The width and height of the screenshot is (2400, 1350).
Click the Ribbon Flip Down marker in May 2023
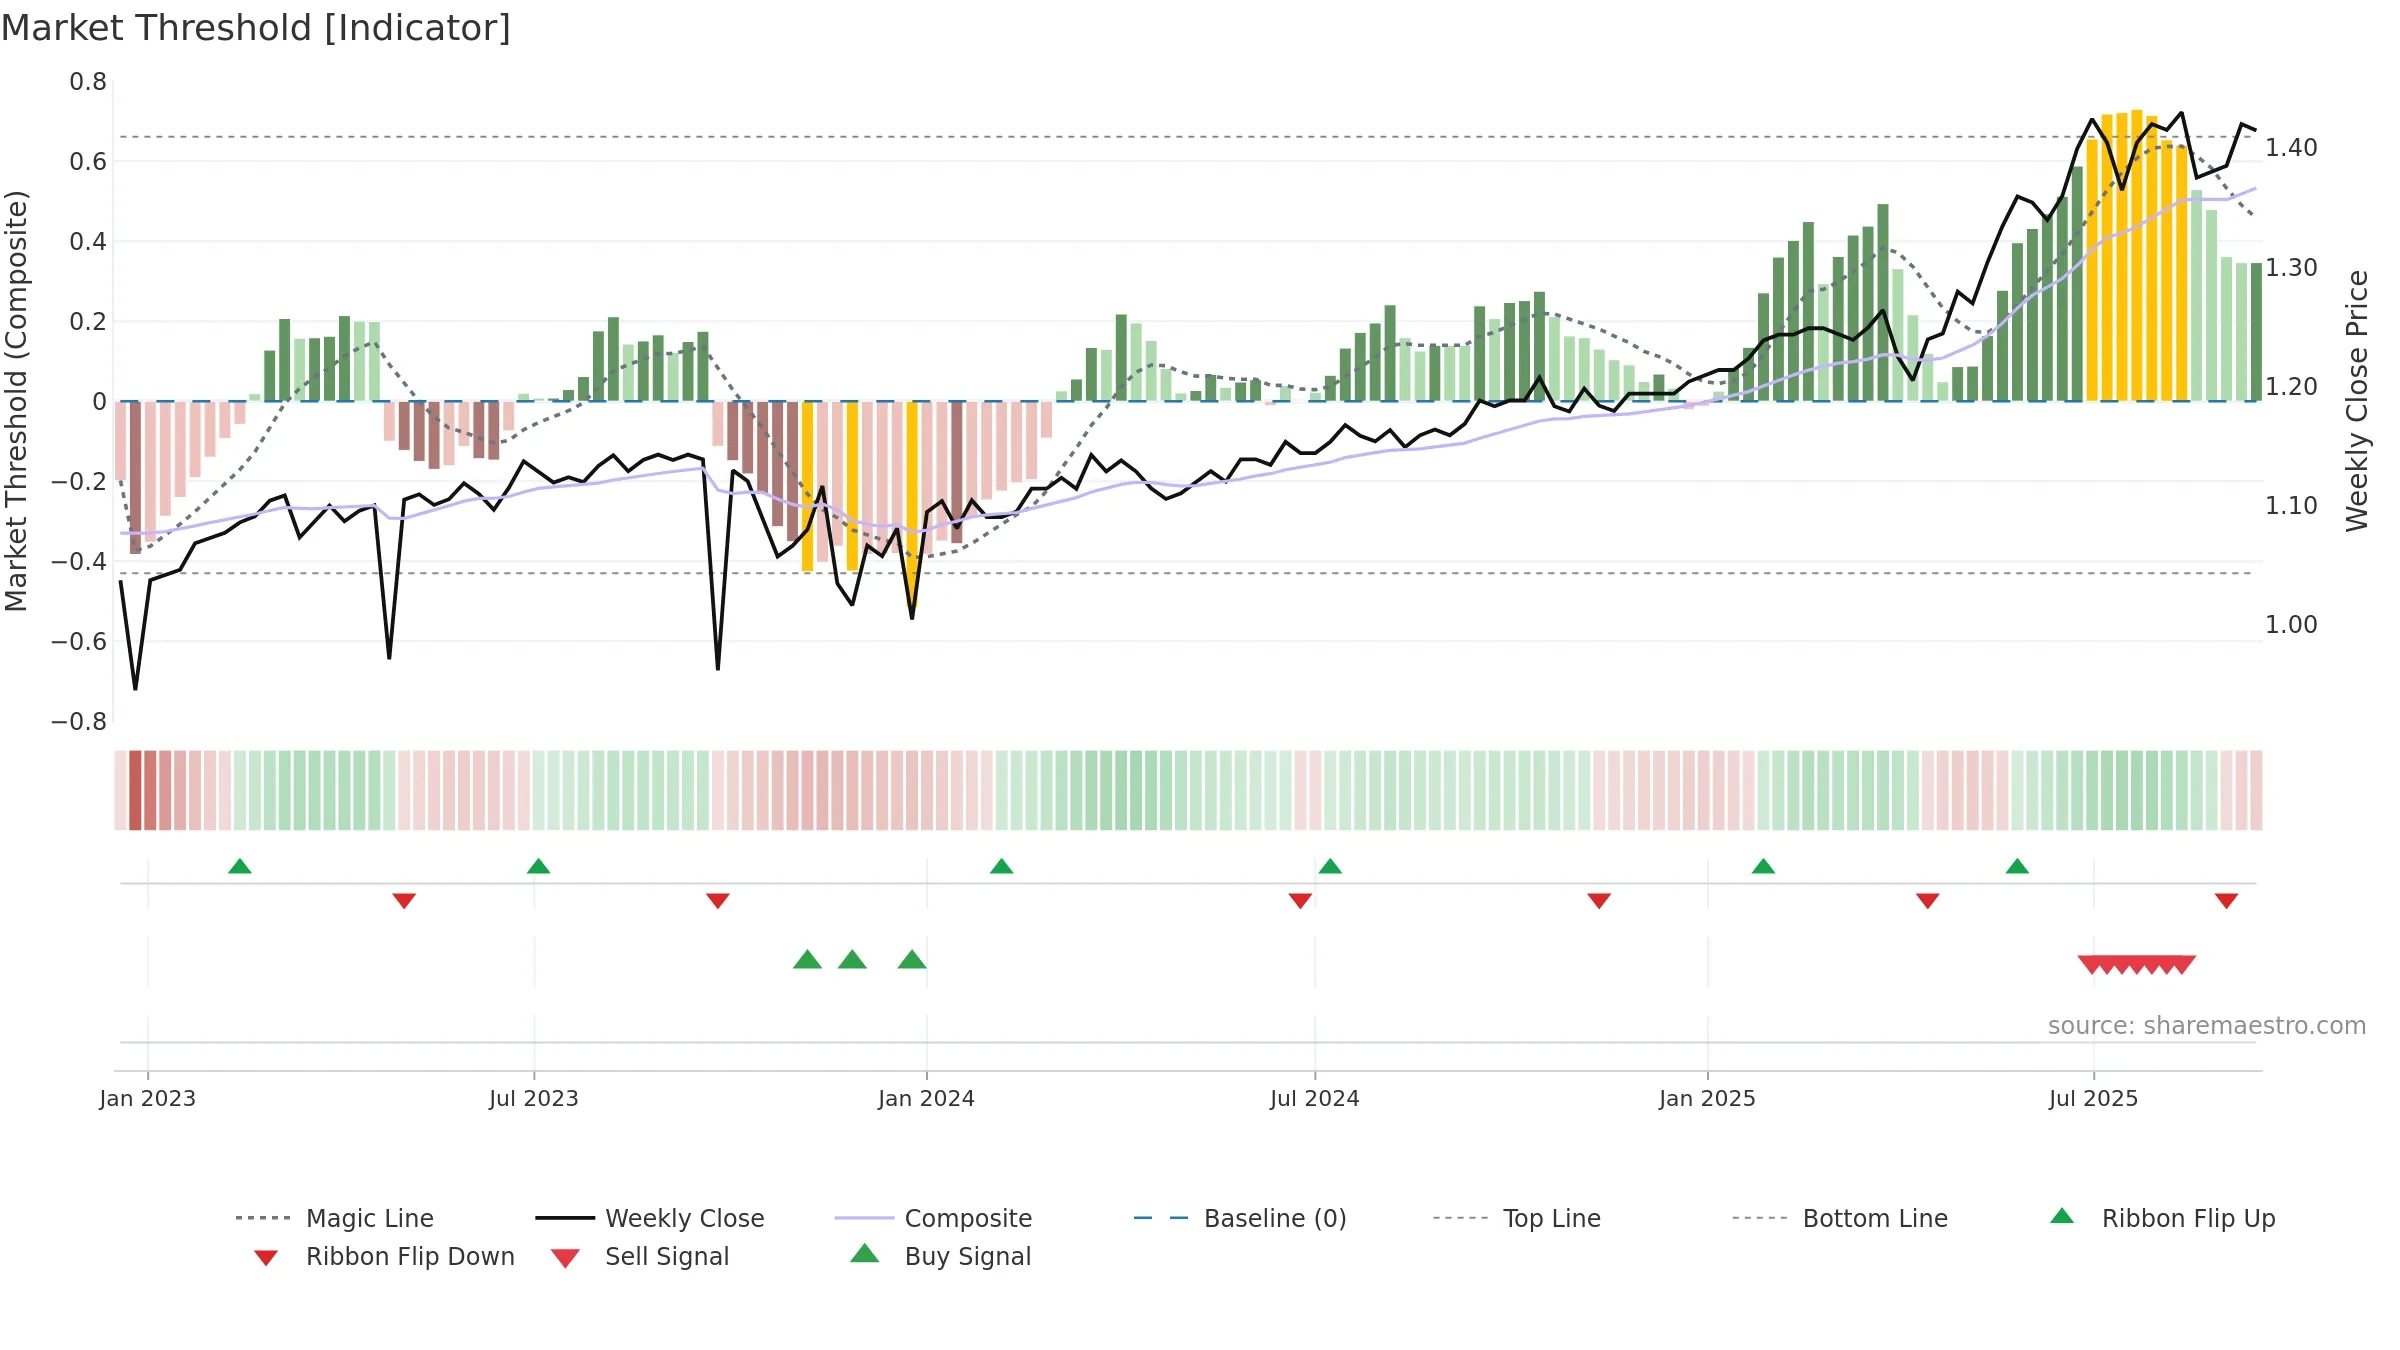point(404,901)
